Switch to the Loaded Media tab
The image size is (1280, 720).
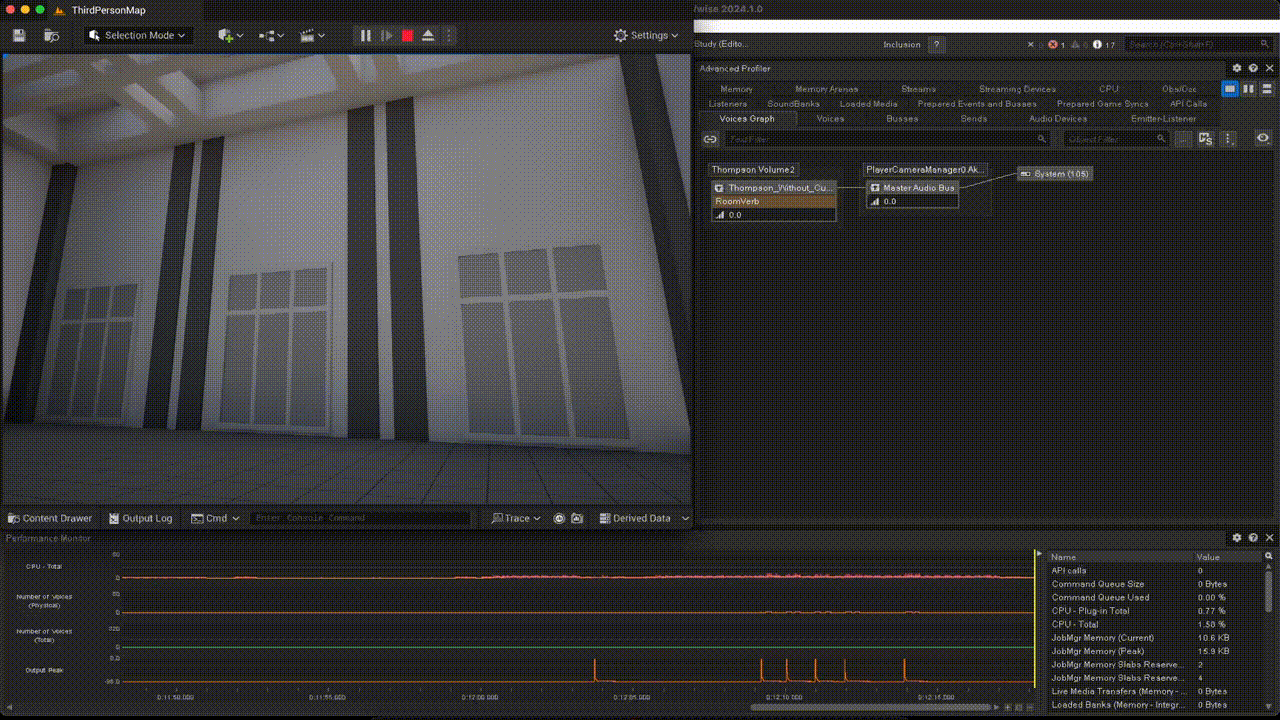tap(868, 104)
